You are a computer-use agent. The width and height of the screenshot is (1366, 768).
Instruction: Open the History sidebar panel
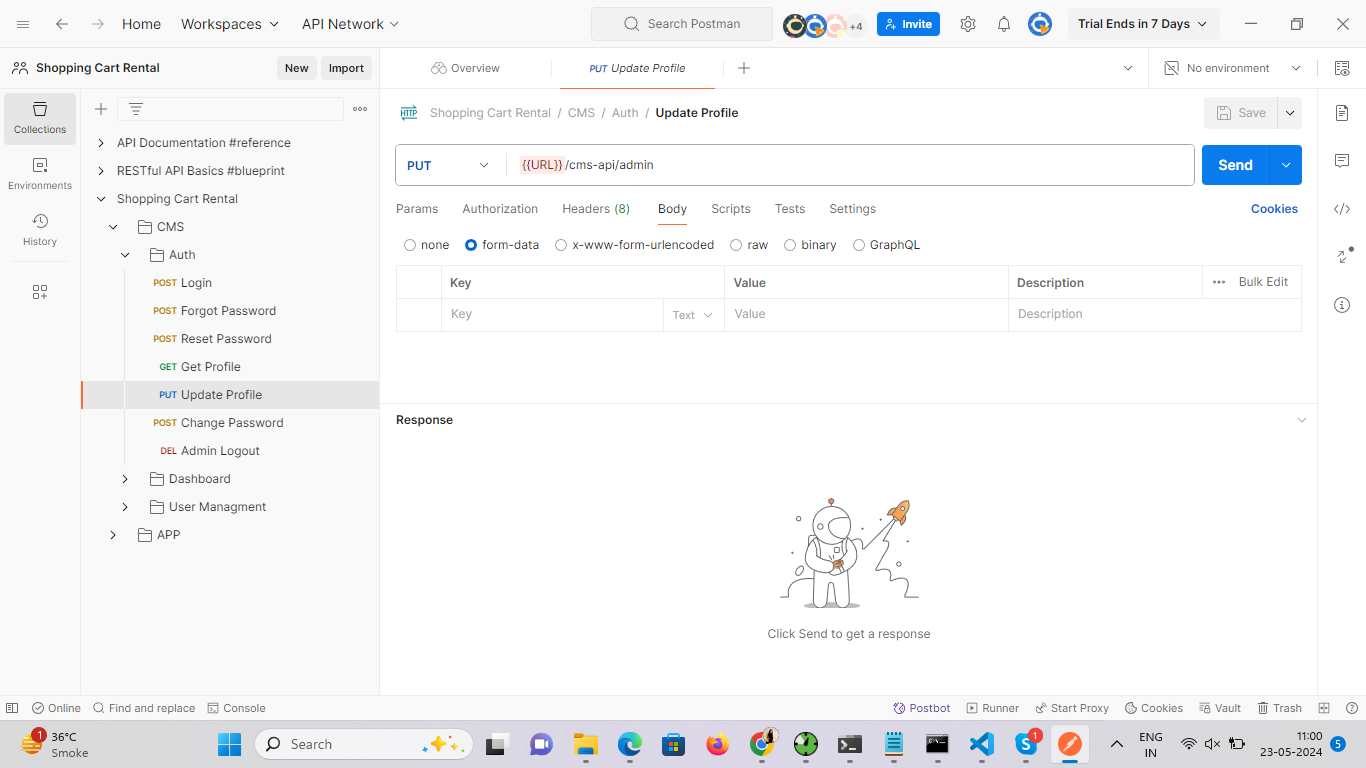40,230
